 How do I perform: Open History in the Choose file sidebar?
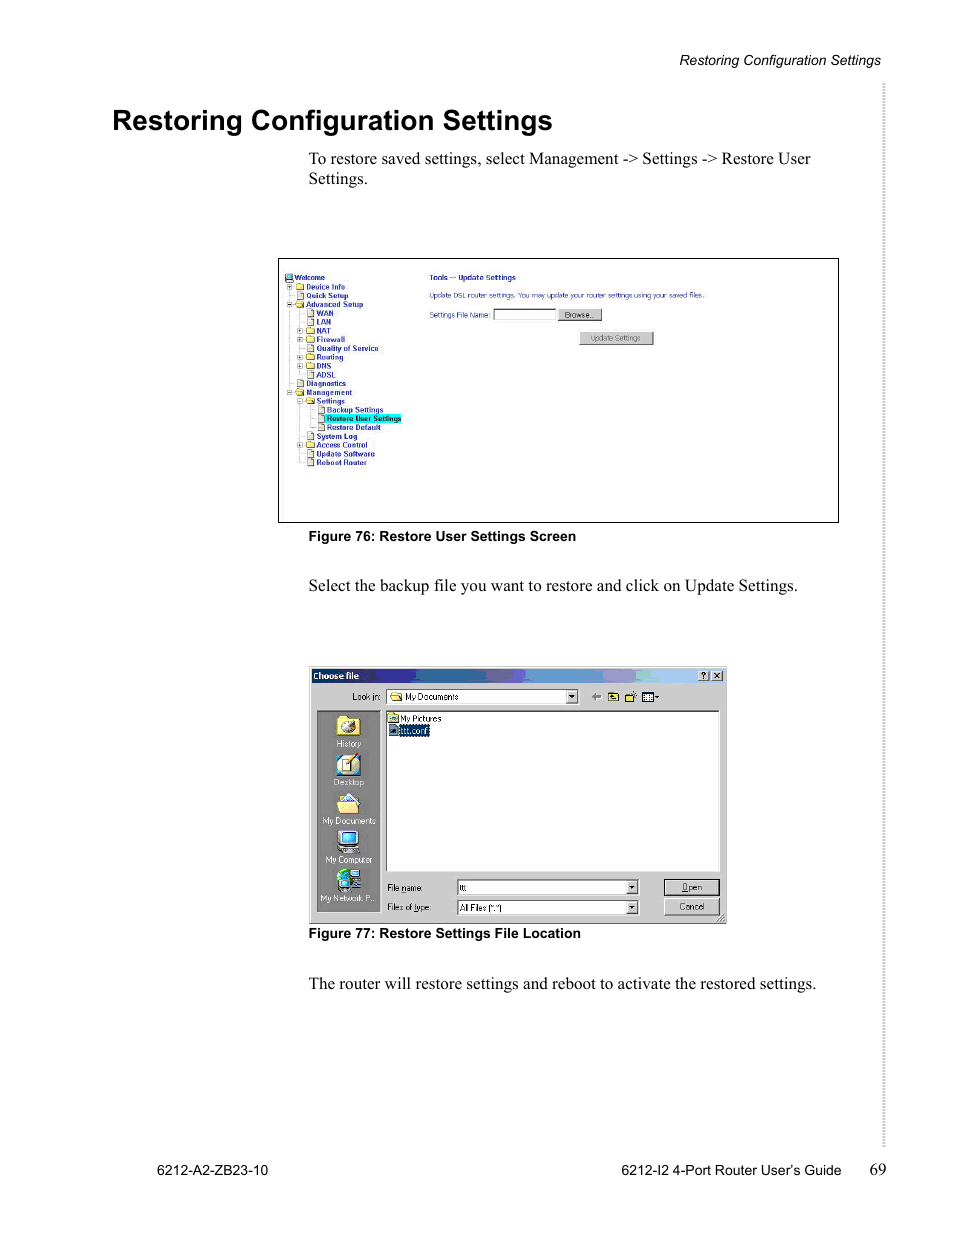coord(348,732)
